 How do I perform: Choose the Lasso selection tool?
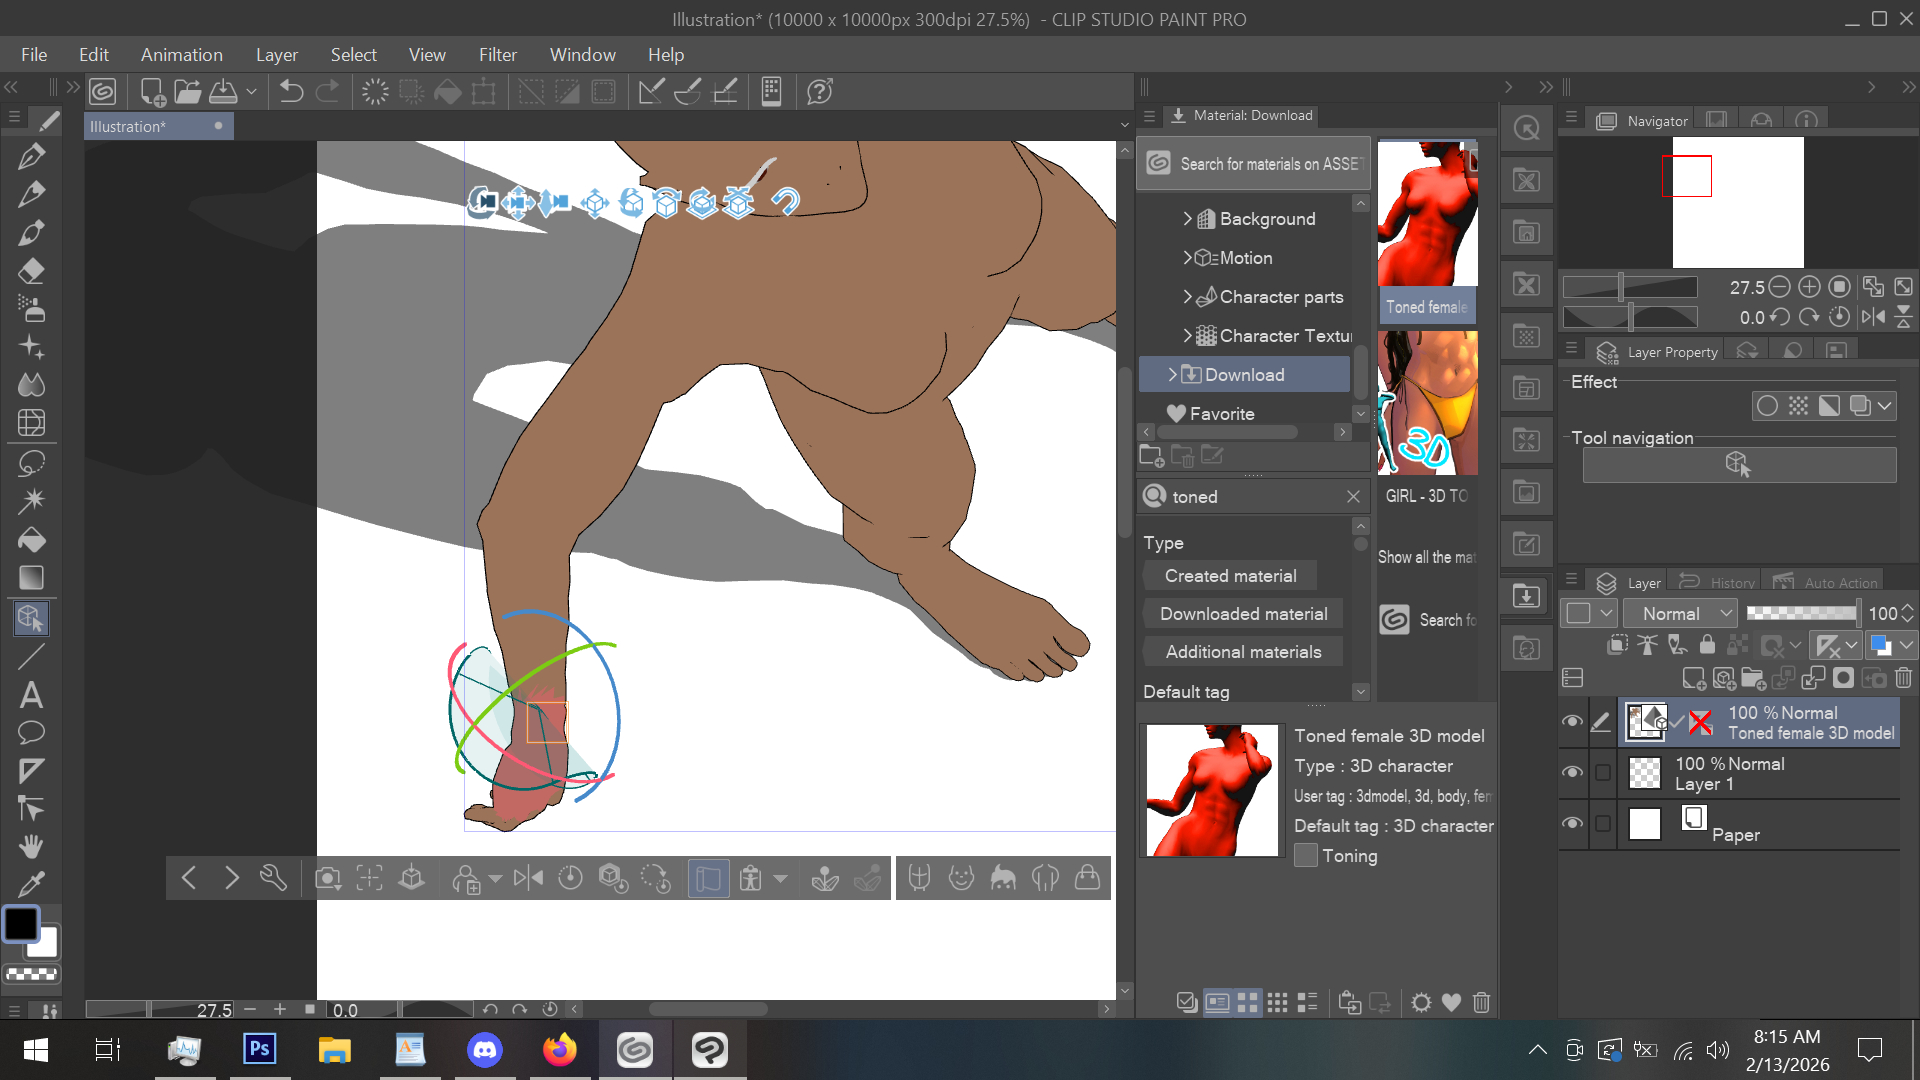[x=31, y=463]
